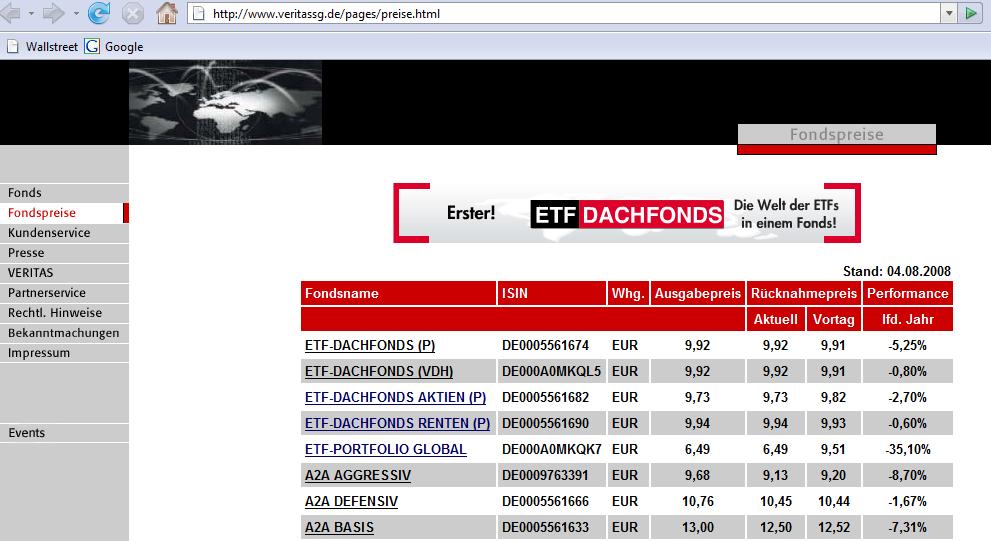This screenshot has width=991, height=541.
Task: Open the A2A BASIS fund link
Action: click(339, 527)
